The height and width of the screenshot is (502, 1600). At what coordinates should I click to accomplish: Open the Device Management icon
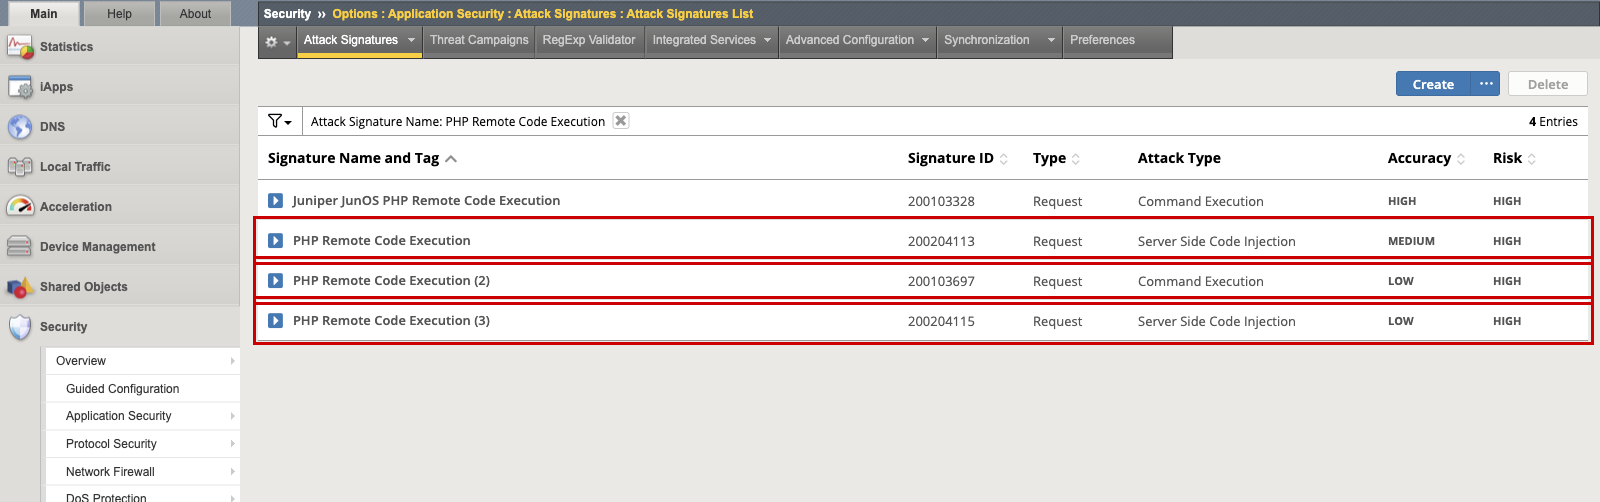(20, 247)
